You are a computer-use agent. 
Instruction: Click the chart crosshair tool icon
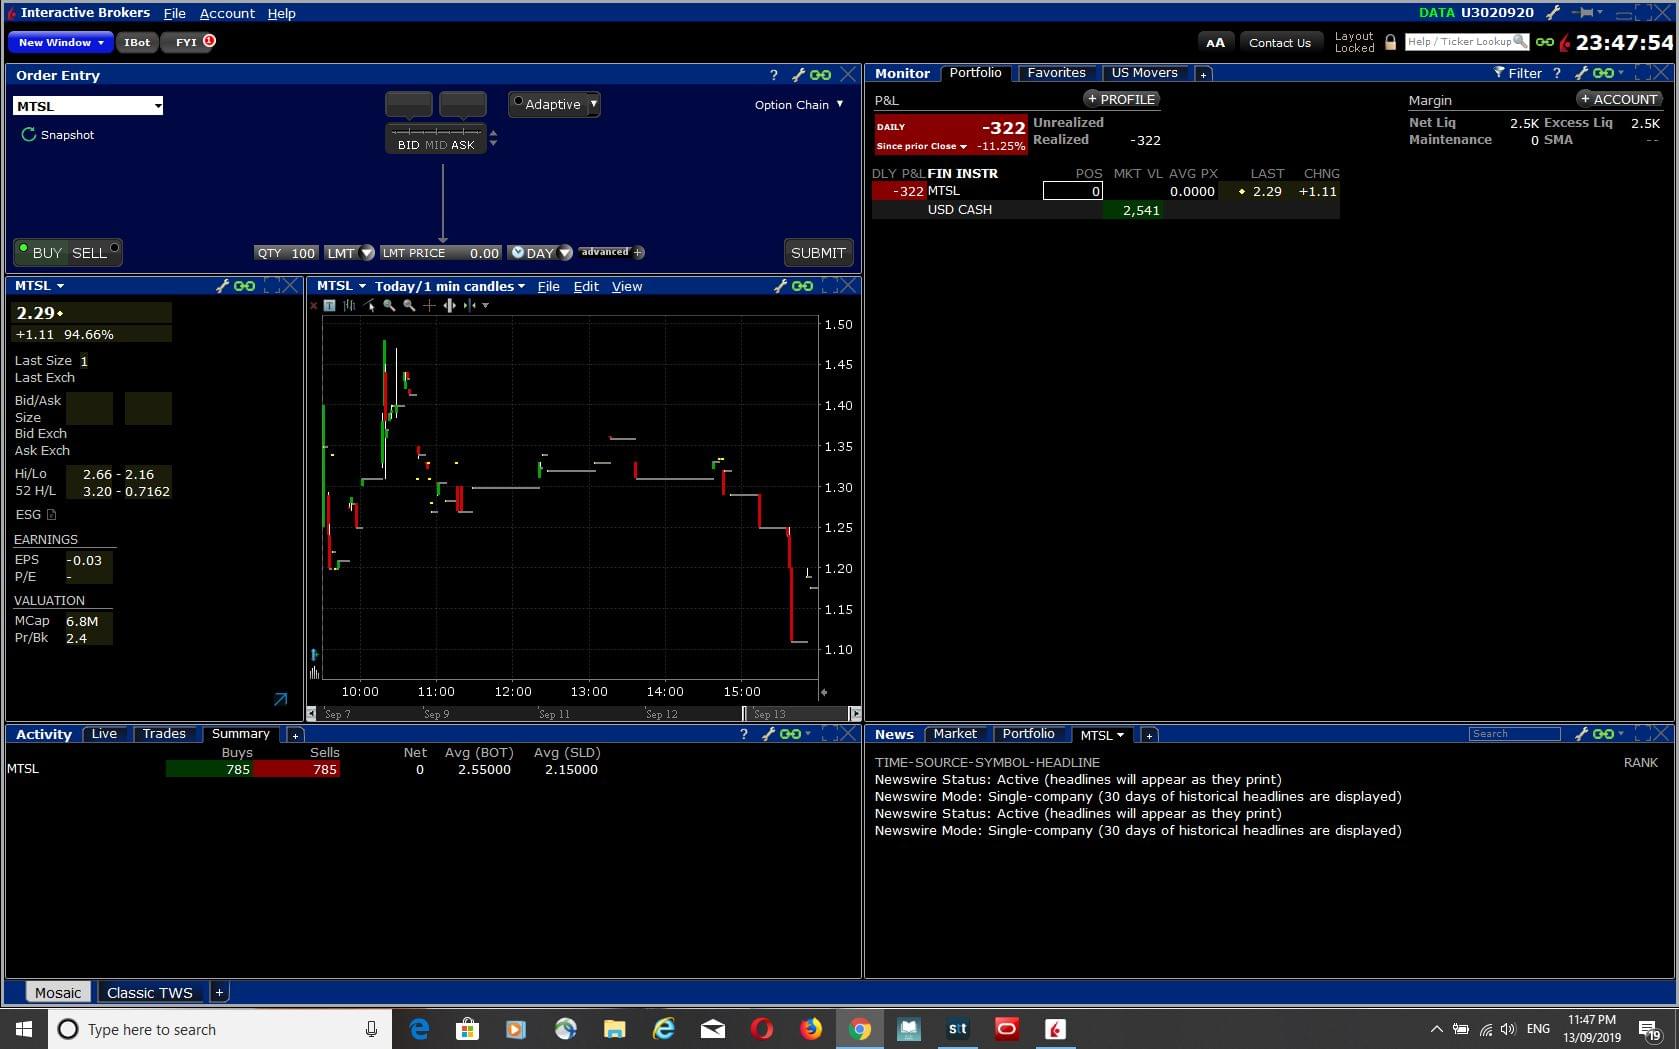(x=429, y=306)
